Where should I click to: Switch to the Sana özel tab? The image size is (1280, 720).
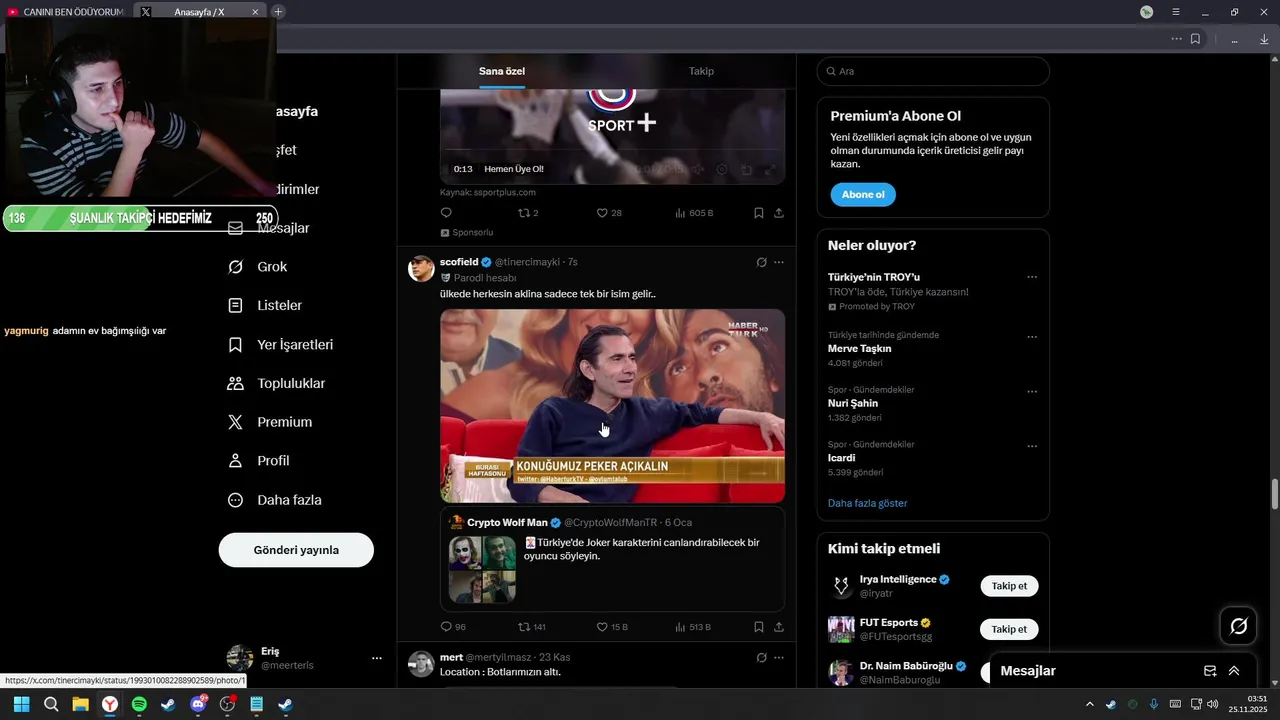502,71
